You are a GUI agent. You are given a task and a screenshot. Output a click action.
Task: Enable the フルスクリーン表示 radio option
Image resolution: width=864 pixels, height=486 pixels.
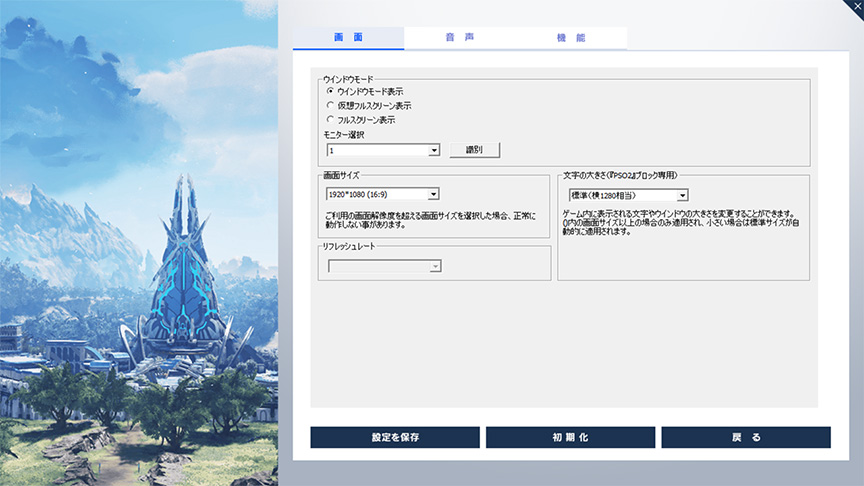tap(331, 119)
